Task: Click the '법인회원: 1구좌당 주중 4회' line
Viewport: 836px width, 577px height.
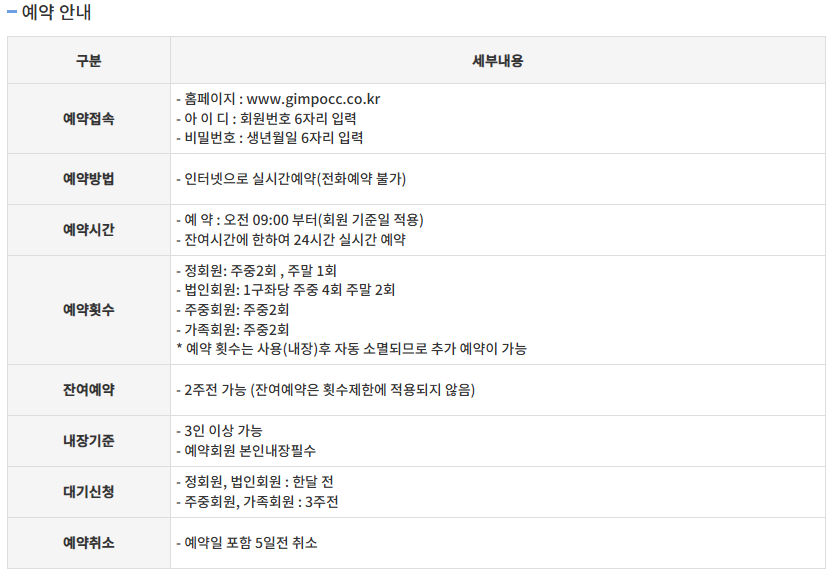Action: pos(284,290)
